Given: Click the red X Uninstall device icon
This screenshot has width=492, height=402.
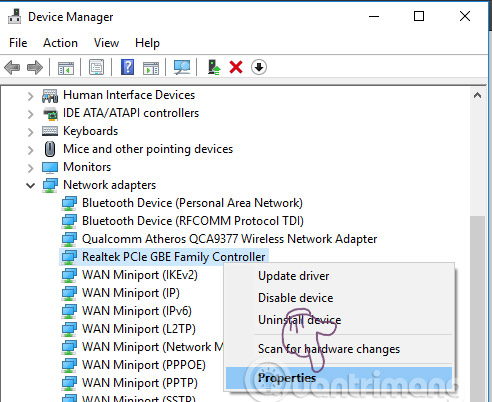Looking at the screenshot, I should [236, 67].
